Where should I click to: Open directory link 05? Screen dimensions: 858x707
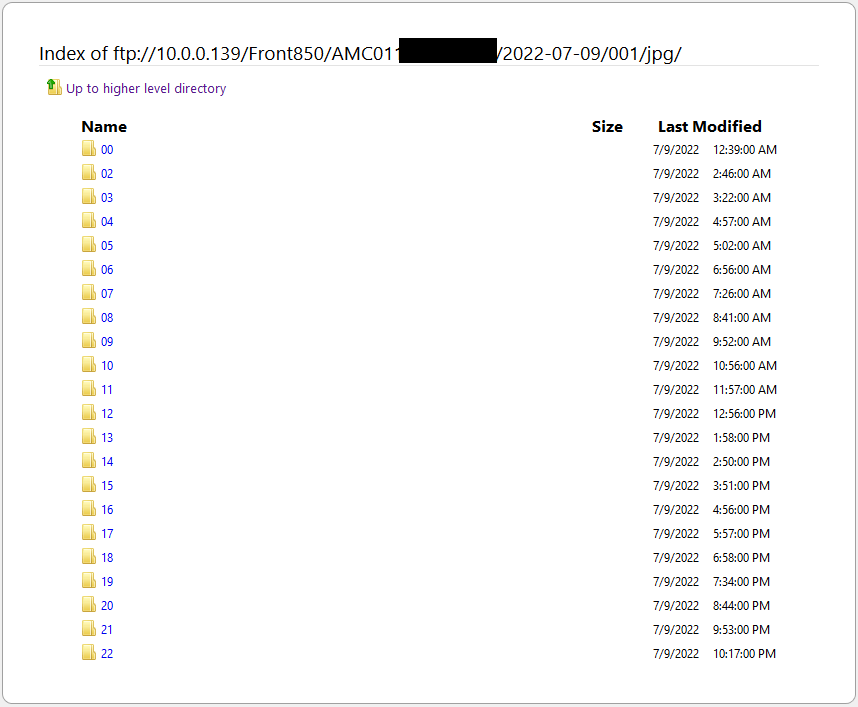pyautogui.click(x=107, y=246)
